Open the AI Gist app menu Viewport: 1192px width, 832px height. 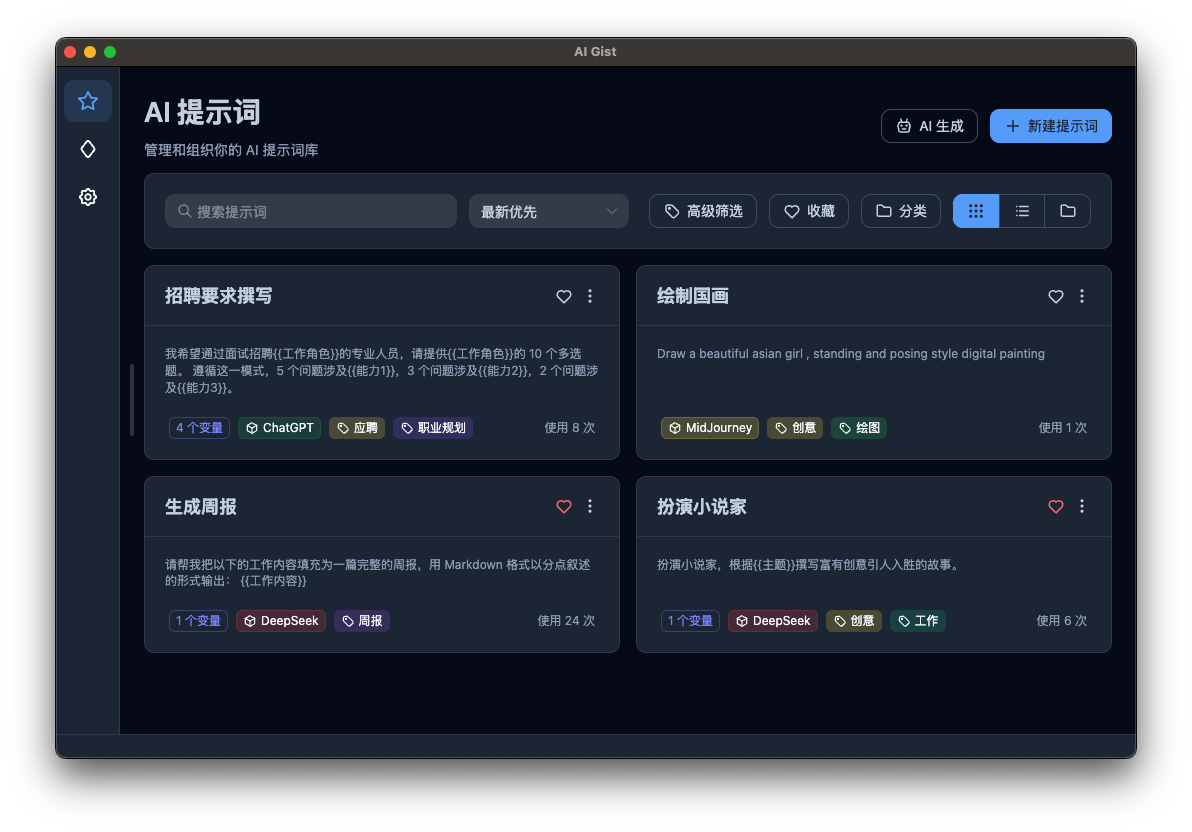click(x=594, y=51)
